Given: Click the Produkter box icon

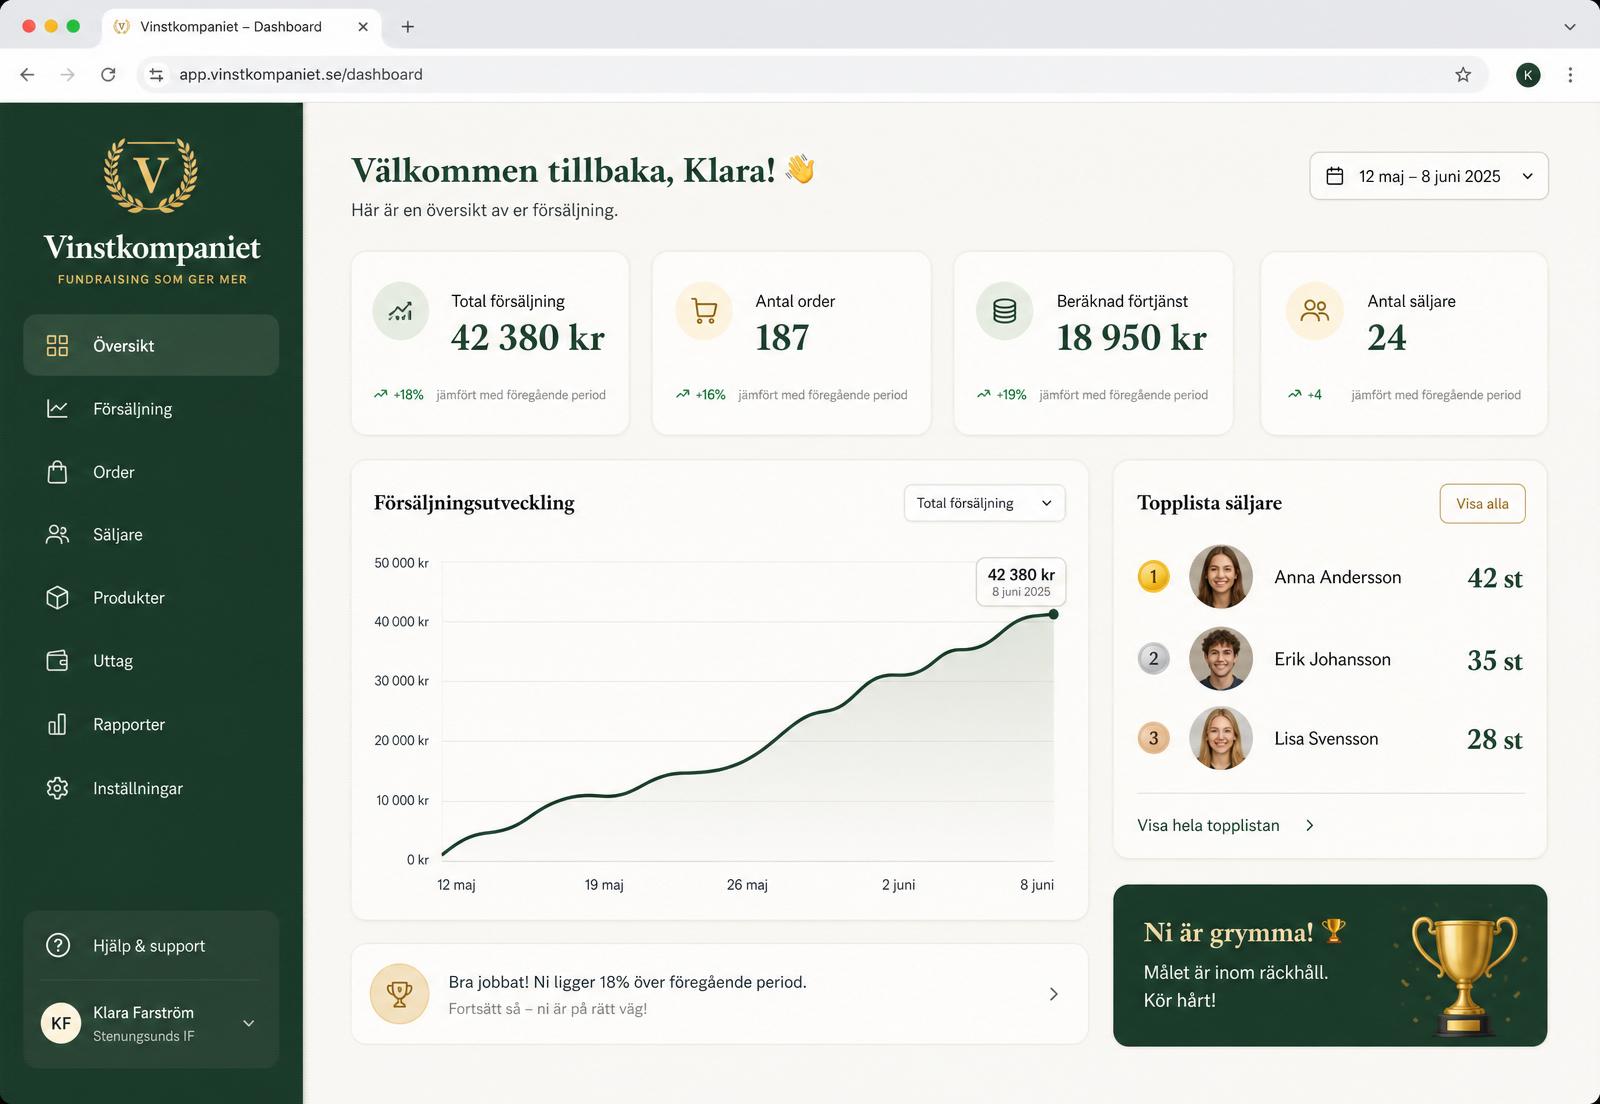Looking at the screenshot, I should click(57, 598).
